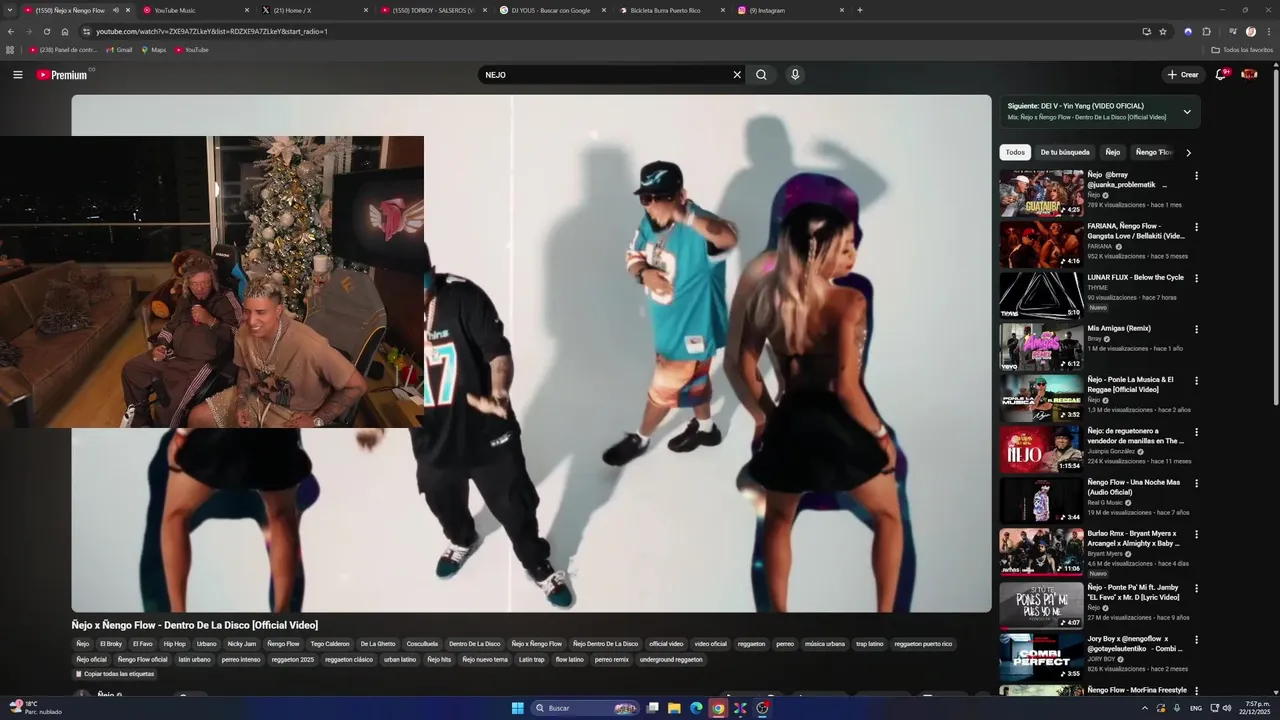Open the Burlao Rmx video thumbnail
The height and width of the screenshot is (720, 1280).
point(1041,552)
